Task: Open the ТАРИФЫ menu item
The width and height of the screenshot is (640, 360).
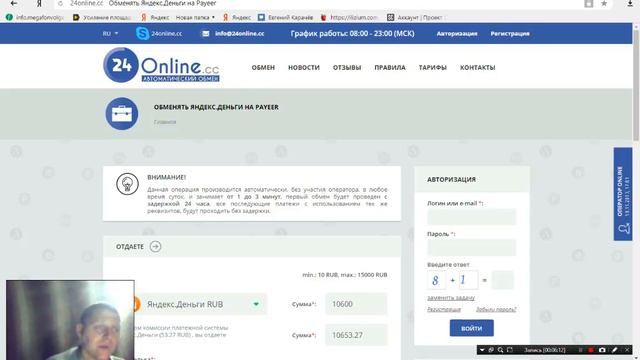Action: click(433, 67)
